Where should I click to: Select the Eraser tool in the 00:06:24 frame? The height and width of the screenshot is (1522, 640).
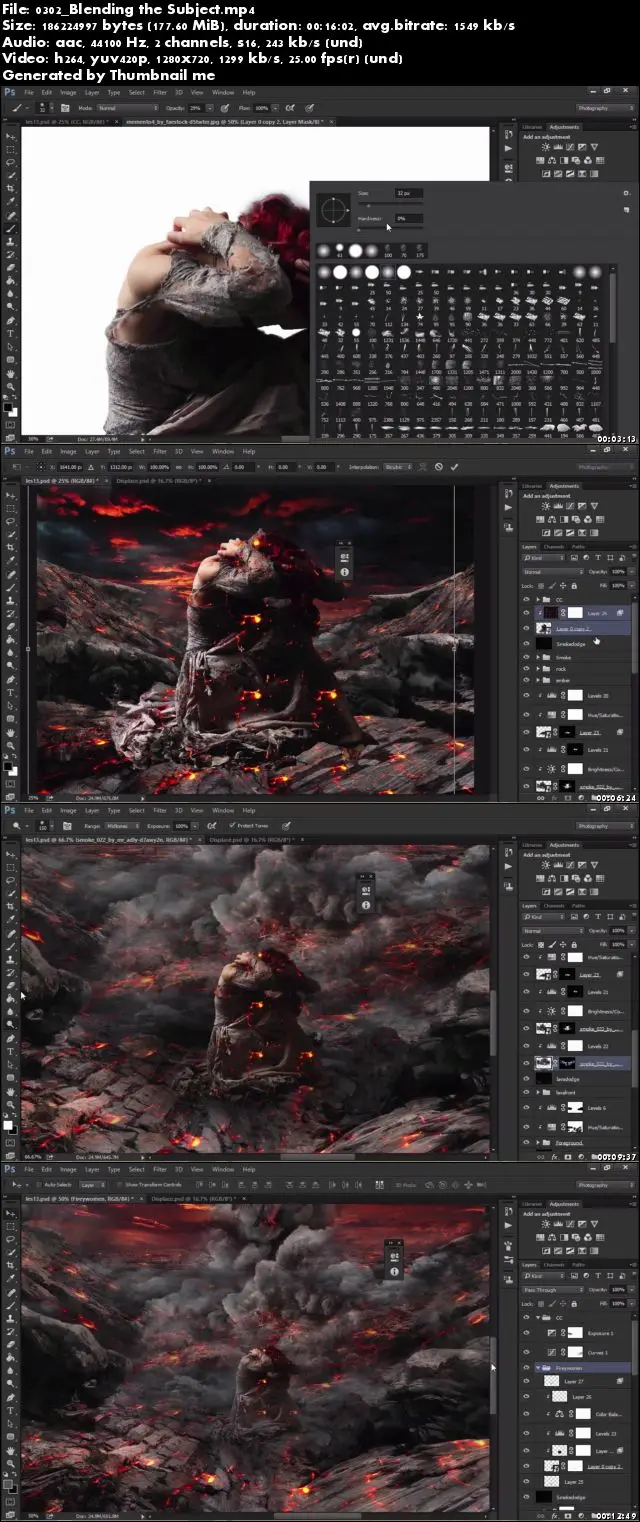click(10, 626)
